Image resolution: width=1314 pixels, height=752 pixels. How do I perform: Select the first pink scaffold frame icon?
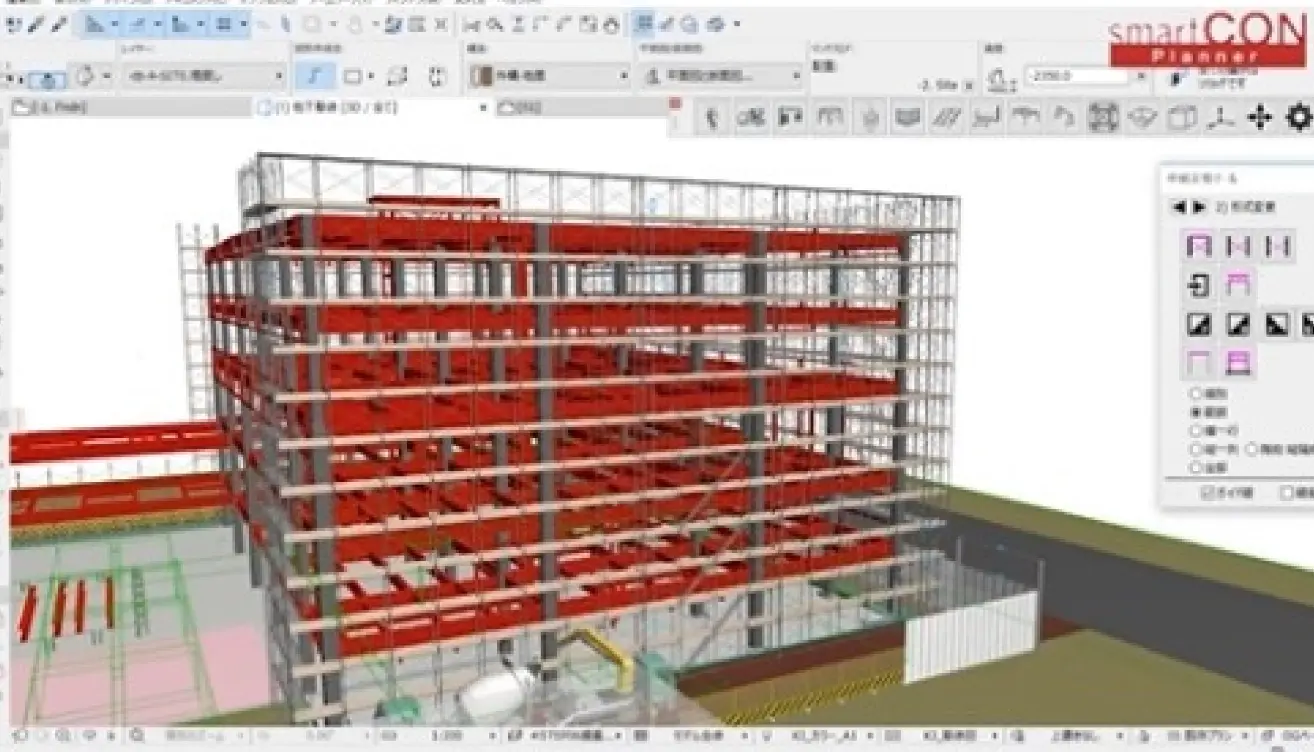1198,246
